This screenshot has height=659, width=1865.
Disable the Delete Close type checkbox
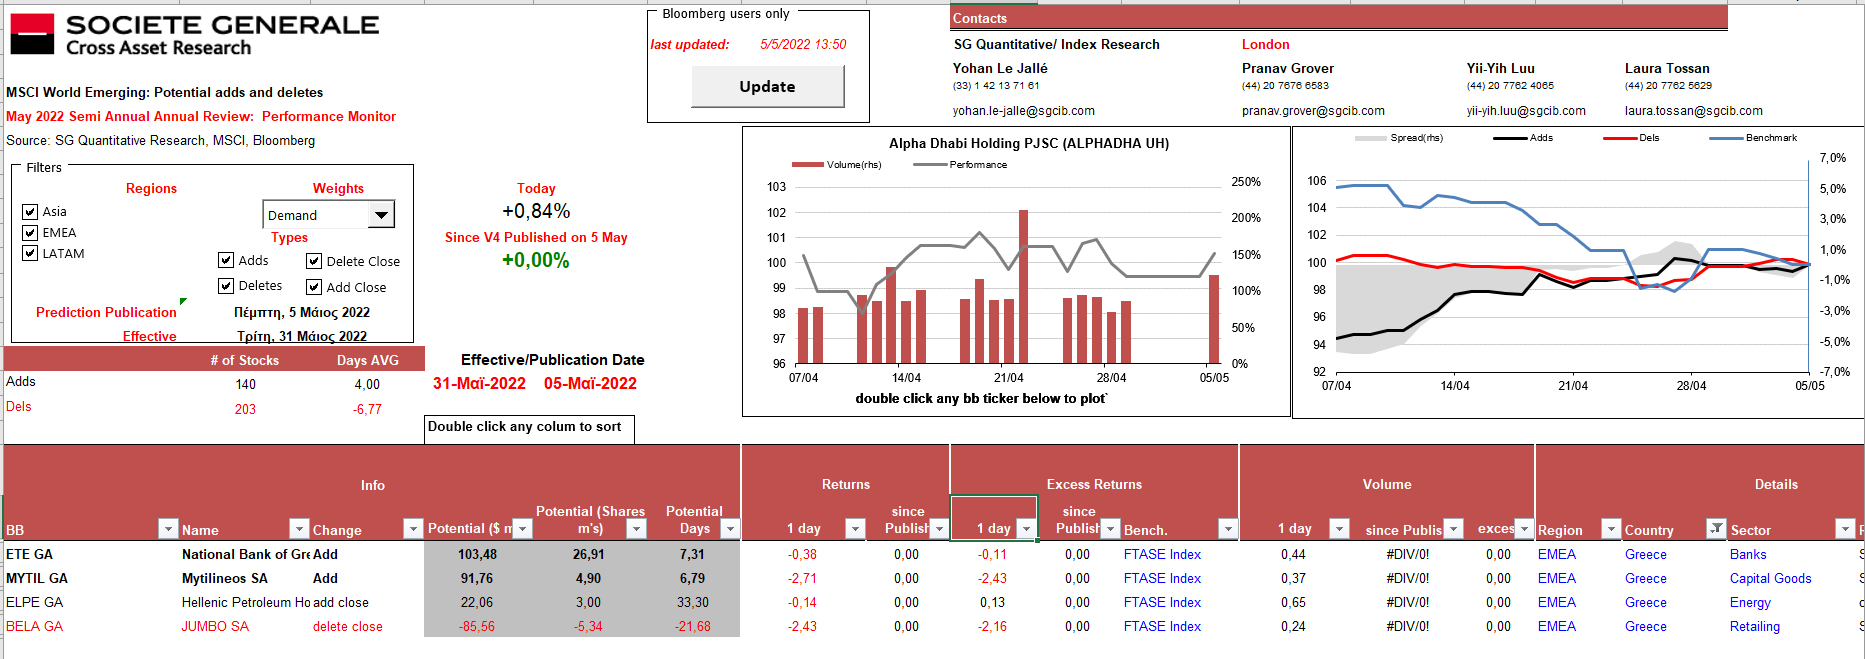coord(314,262)
